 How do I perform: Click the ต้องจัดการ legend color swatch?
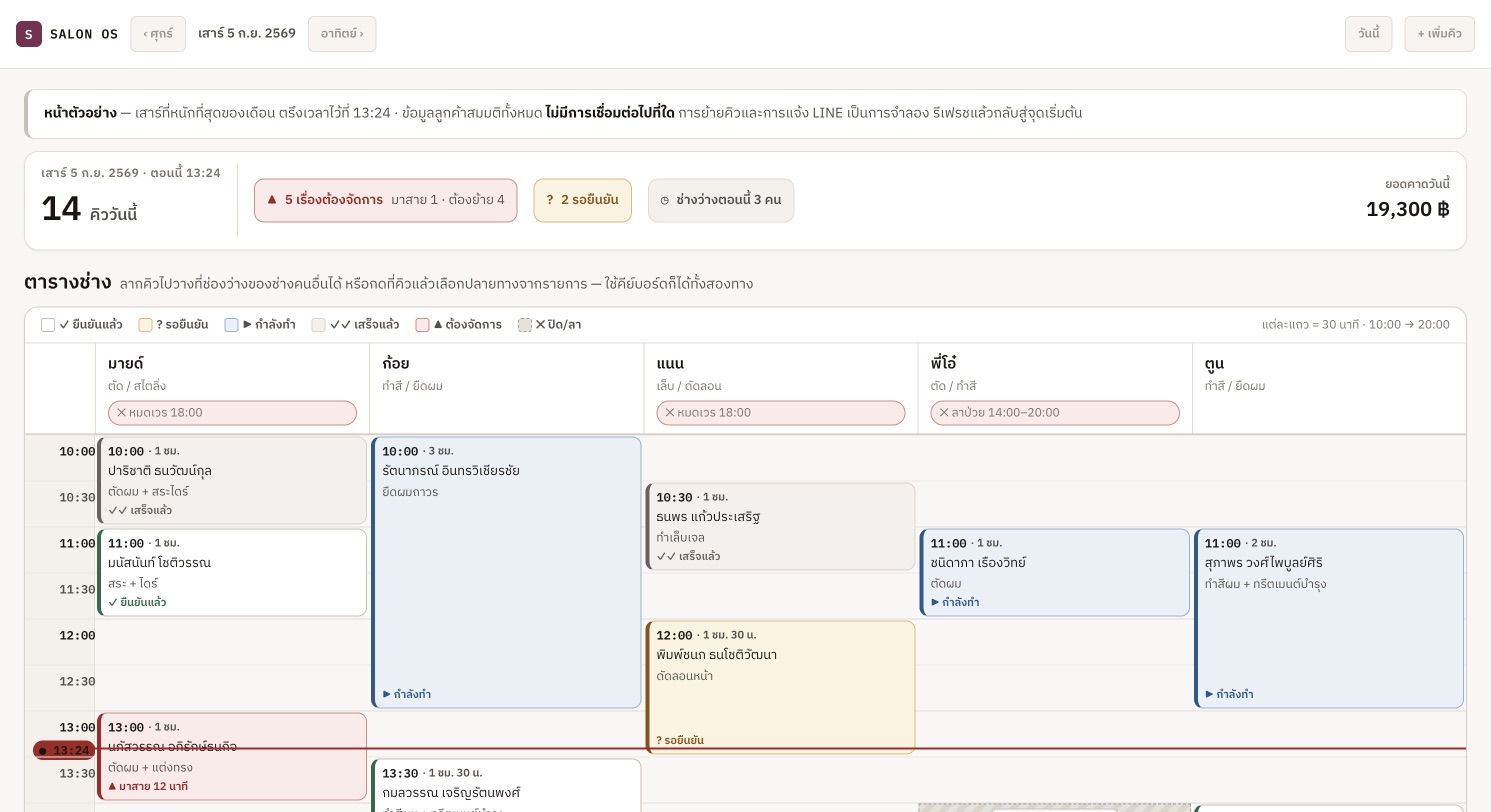pyautogui.click(x=423, y=325)
